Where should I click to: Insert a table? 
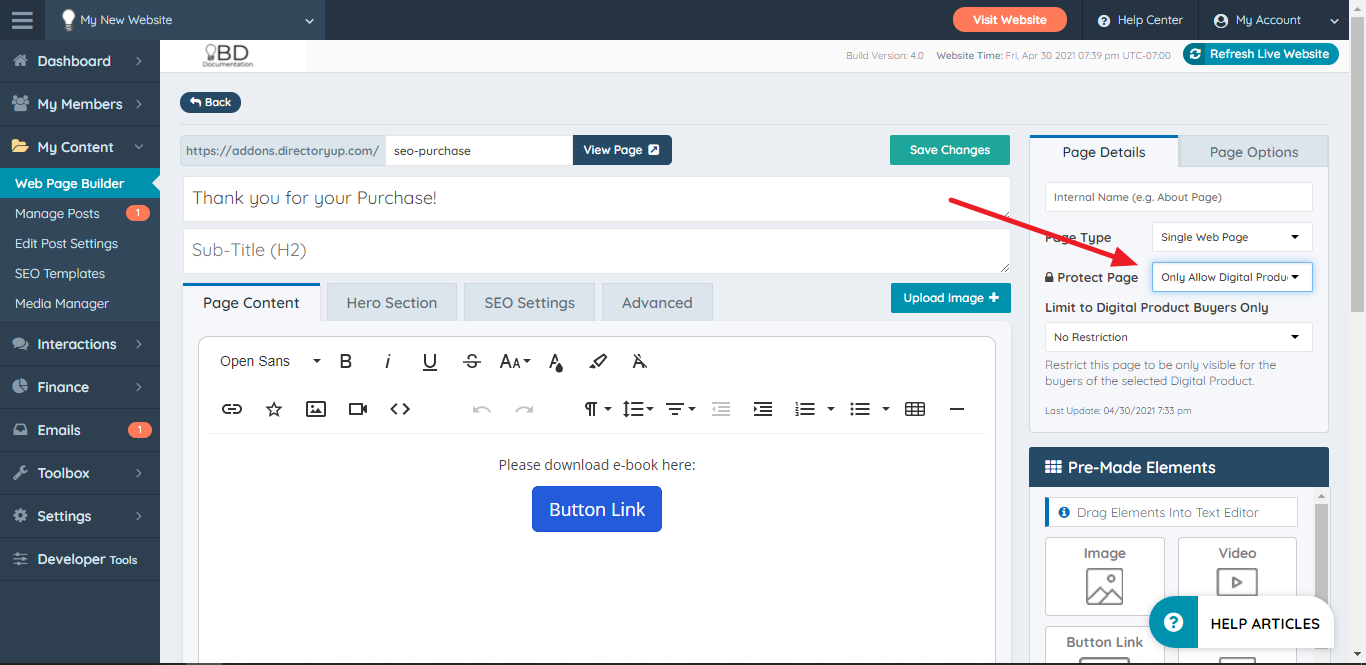tap(915, 409)
